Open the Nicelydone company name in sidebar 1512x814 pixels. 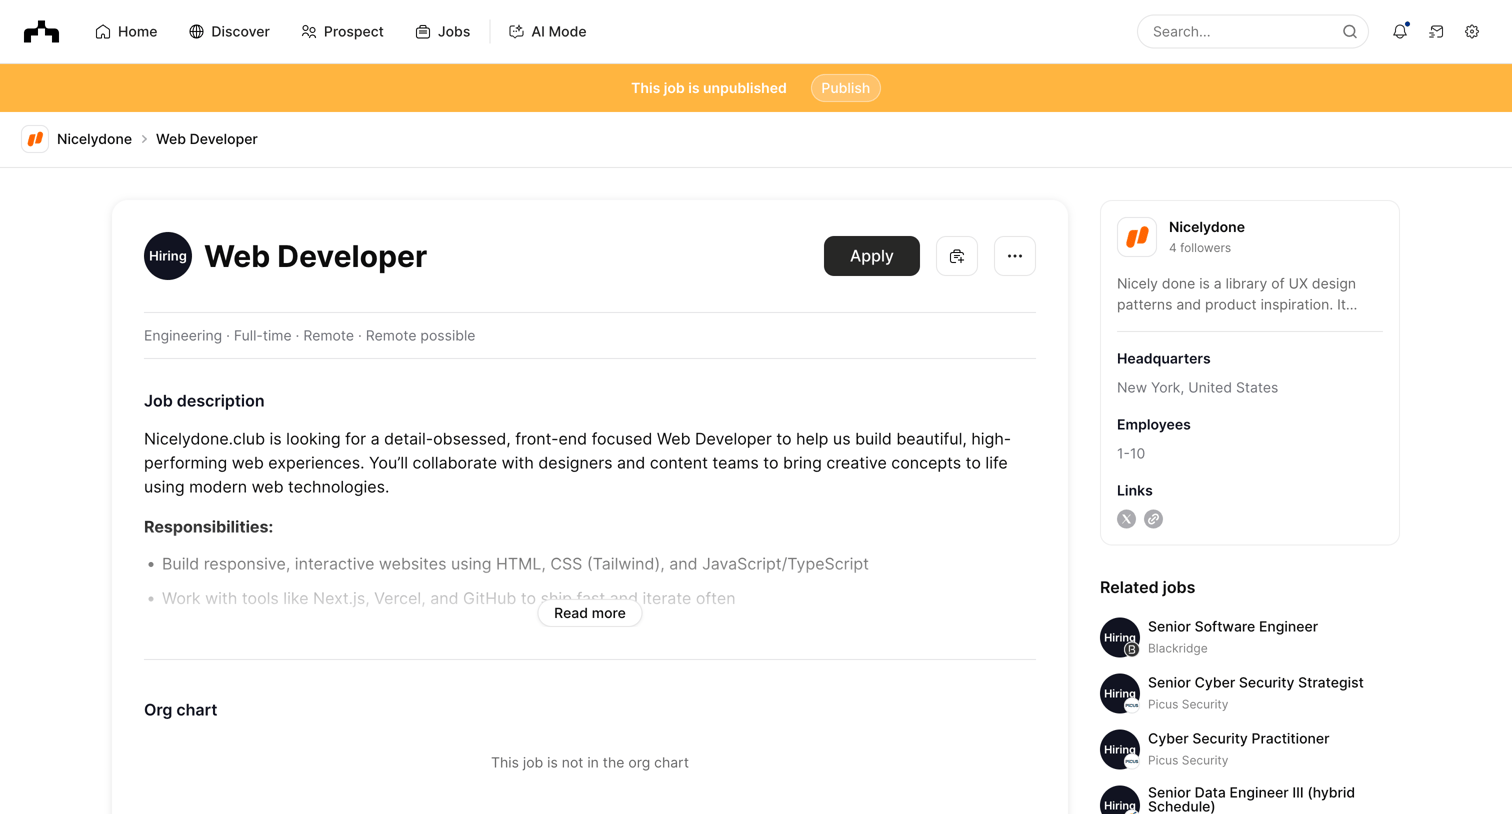(x=1206, y=227)
